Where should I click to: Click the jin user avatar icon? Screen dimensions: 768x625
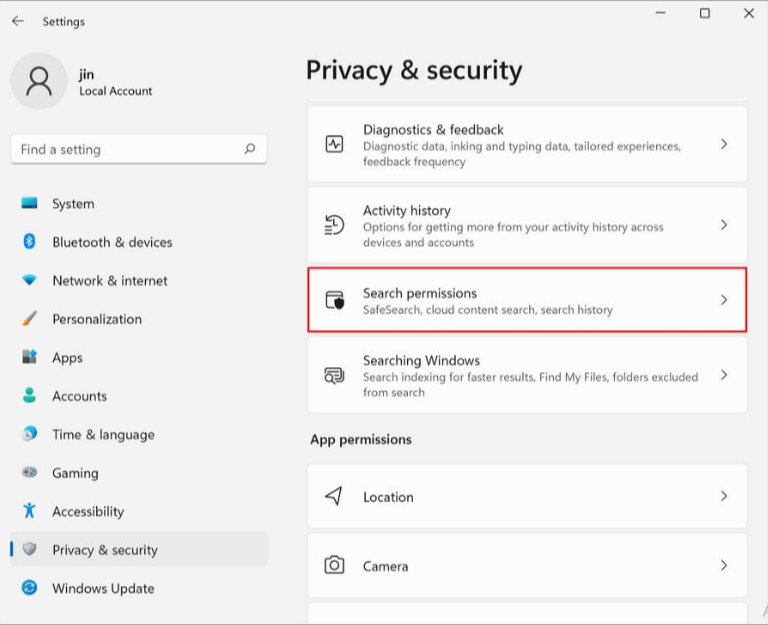click(39, 81)
